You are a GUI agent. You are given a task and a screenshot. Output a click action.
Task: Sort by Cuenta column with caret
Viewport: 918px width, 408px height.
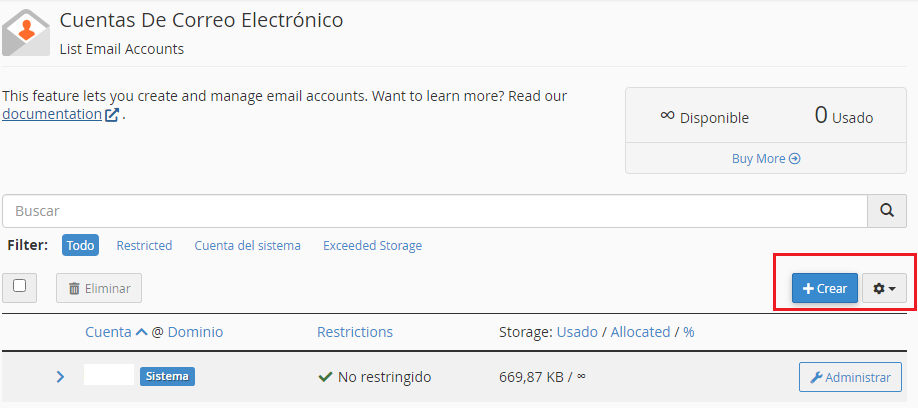click(117, 332)
